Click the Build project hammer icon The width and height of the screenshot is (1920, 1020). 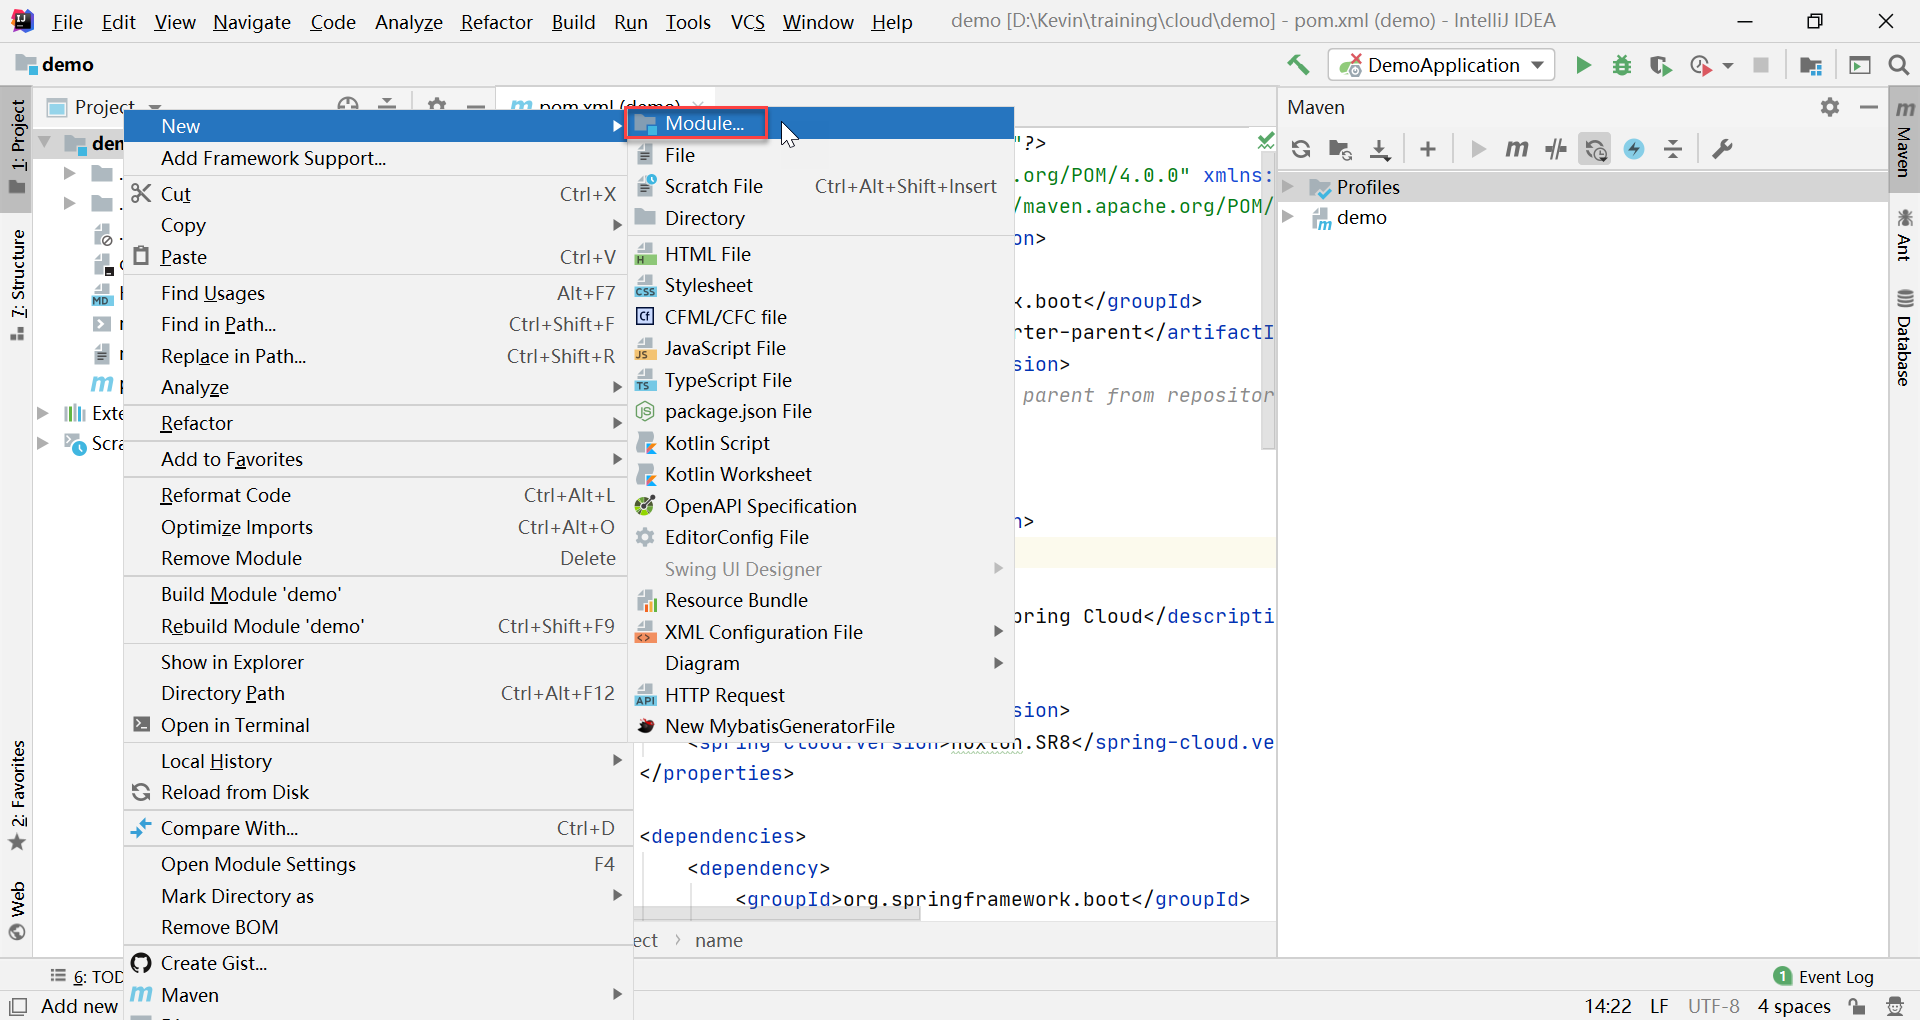click(x=1298, y=65)
